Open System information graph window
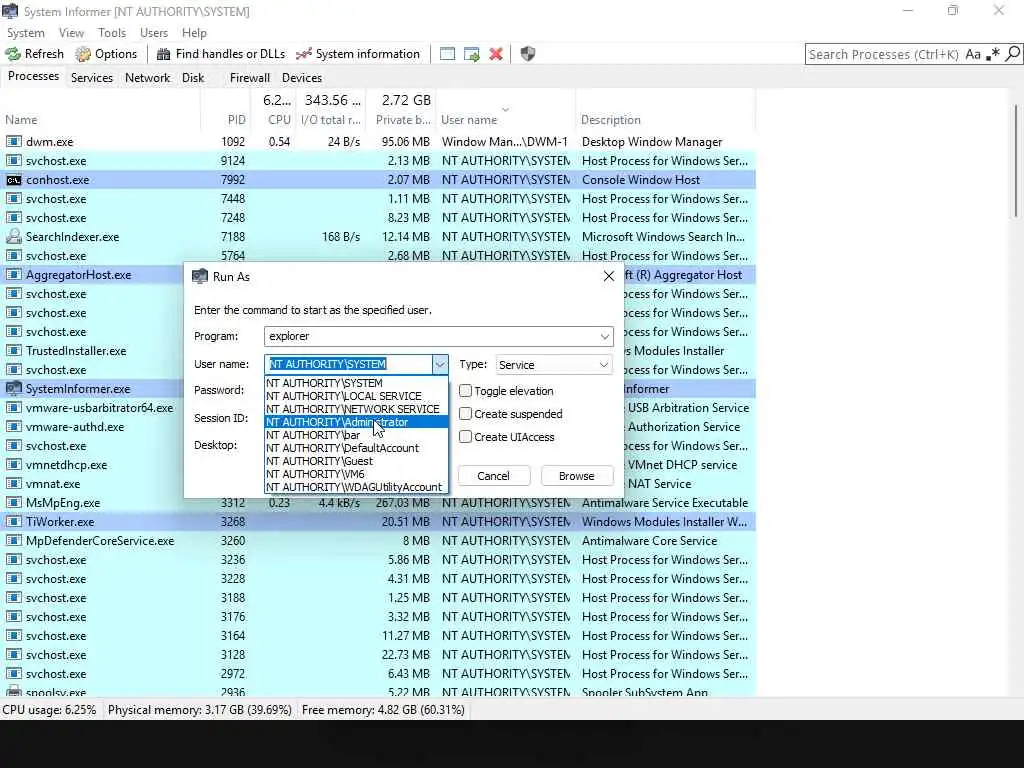Image resolution: width=1024 pixels, height=768 pixels. tap(358, 54)
